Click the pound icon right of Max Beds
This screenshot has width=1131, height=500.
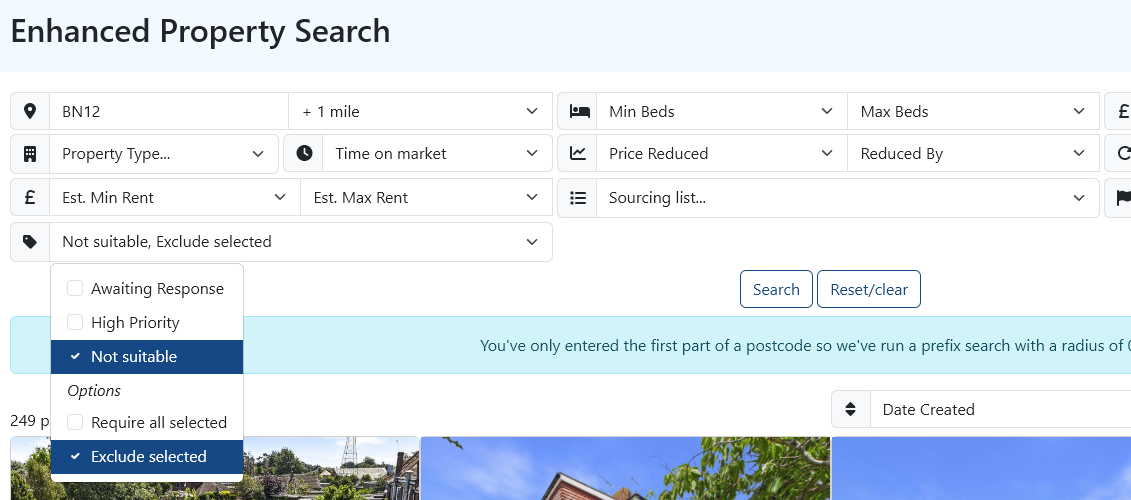click(1124, 111)
